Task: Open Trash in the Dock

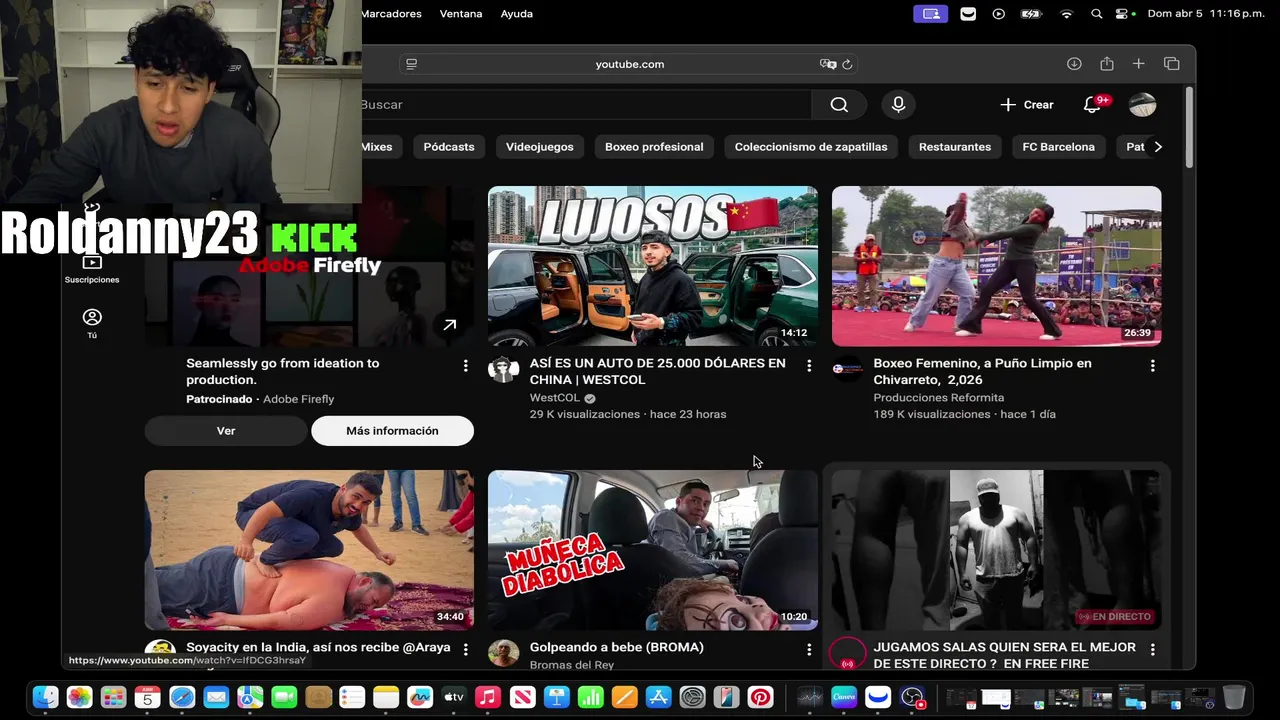Action: point(1234,697)
